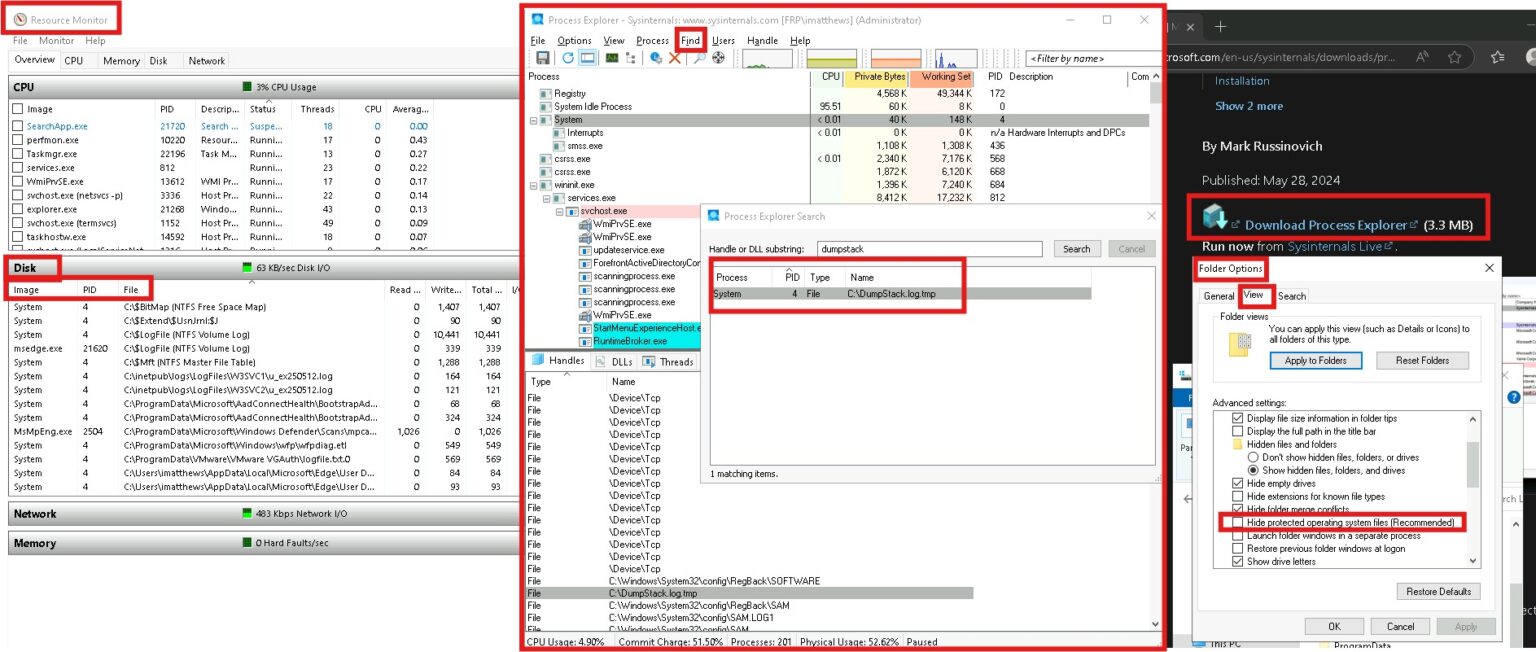
Task: Click the process tree view icon
Action: click(629, 57)
